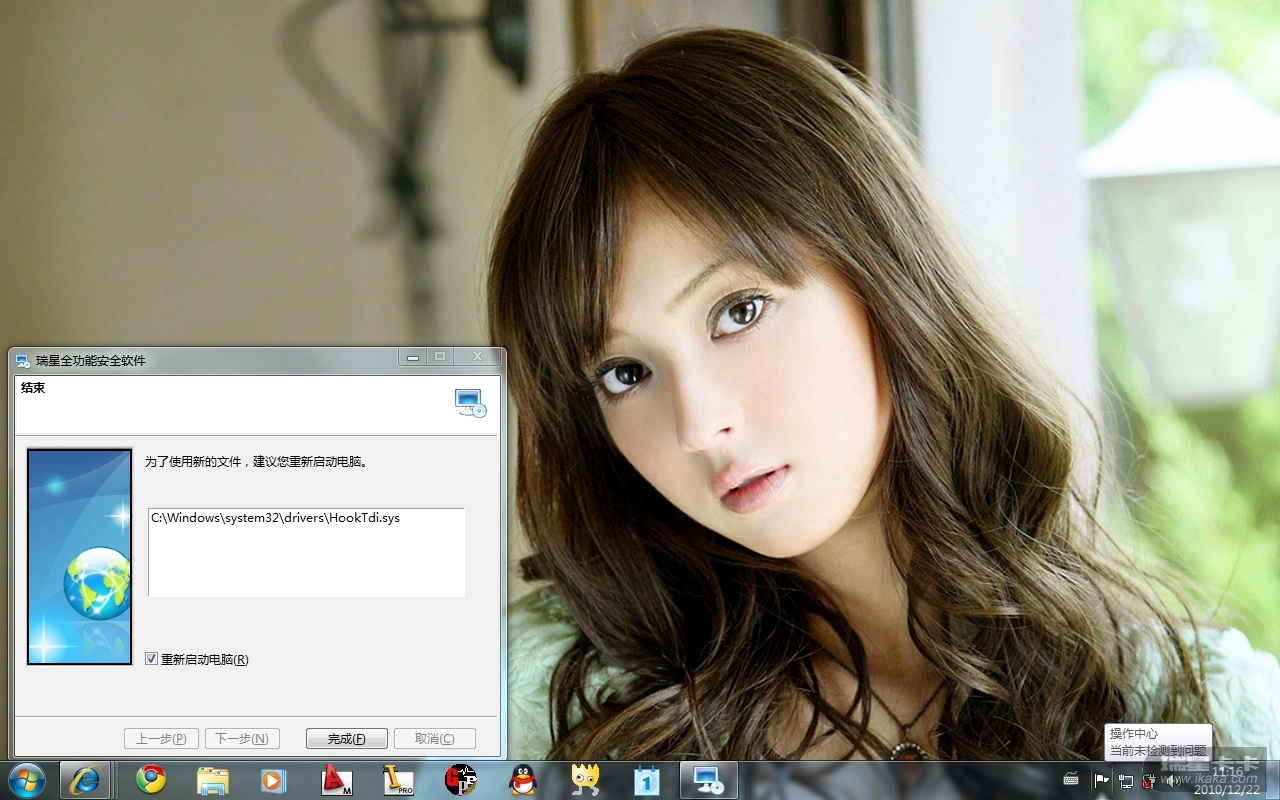Viewport: 1280px width, 800px height.
Task: Open QQ penguin icon in taskbar
Action: coord(522,779)
